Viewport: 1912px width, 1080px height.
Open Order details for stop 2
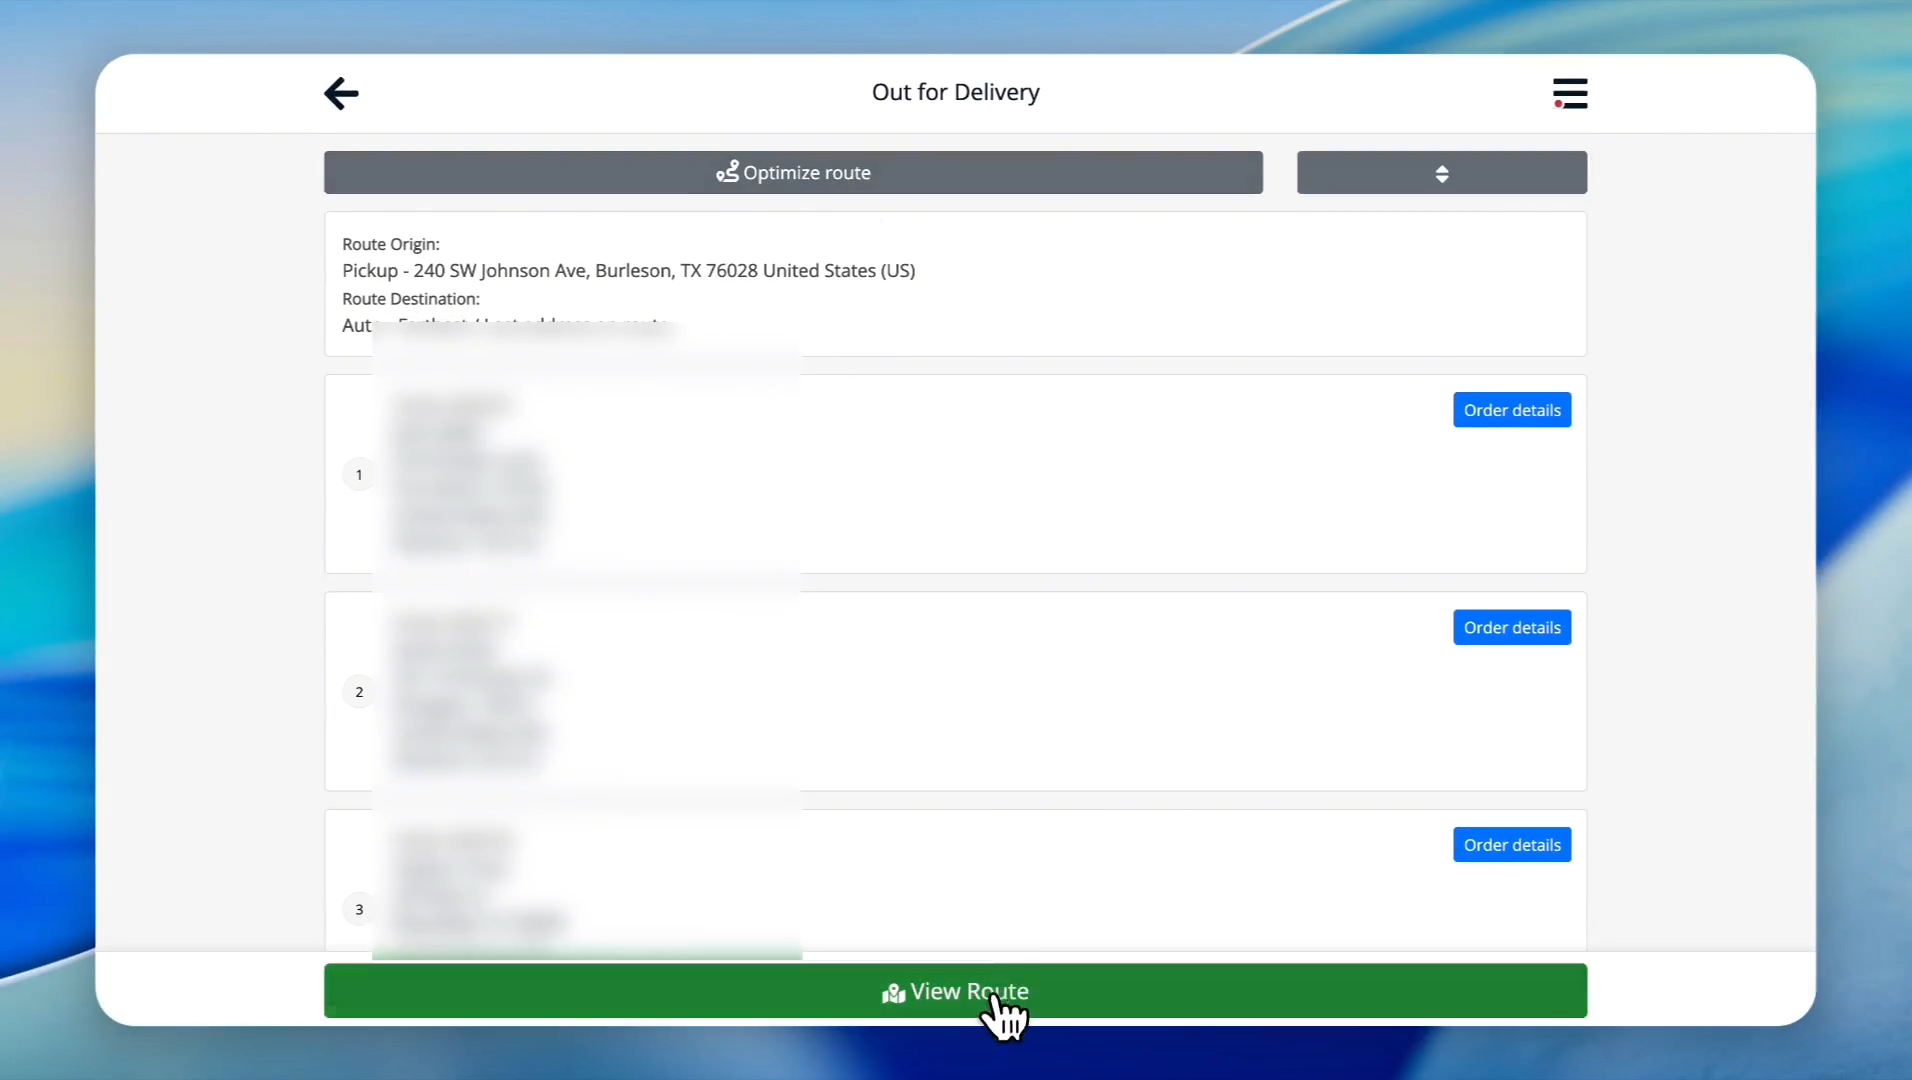pyautogui.click(x=1512, y=627)
